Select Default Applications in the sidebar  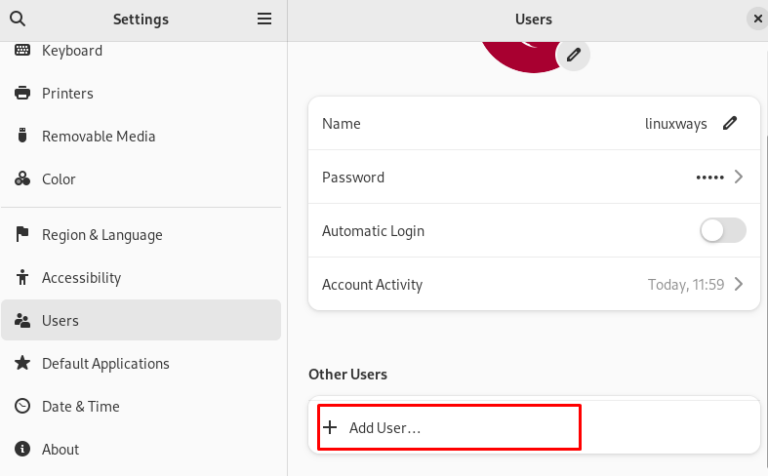(x=105, y=364)
